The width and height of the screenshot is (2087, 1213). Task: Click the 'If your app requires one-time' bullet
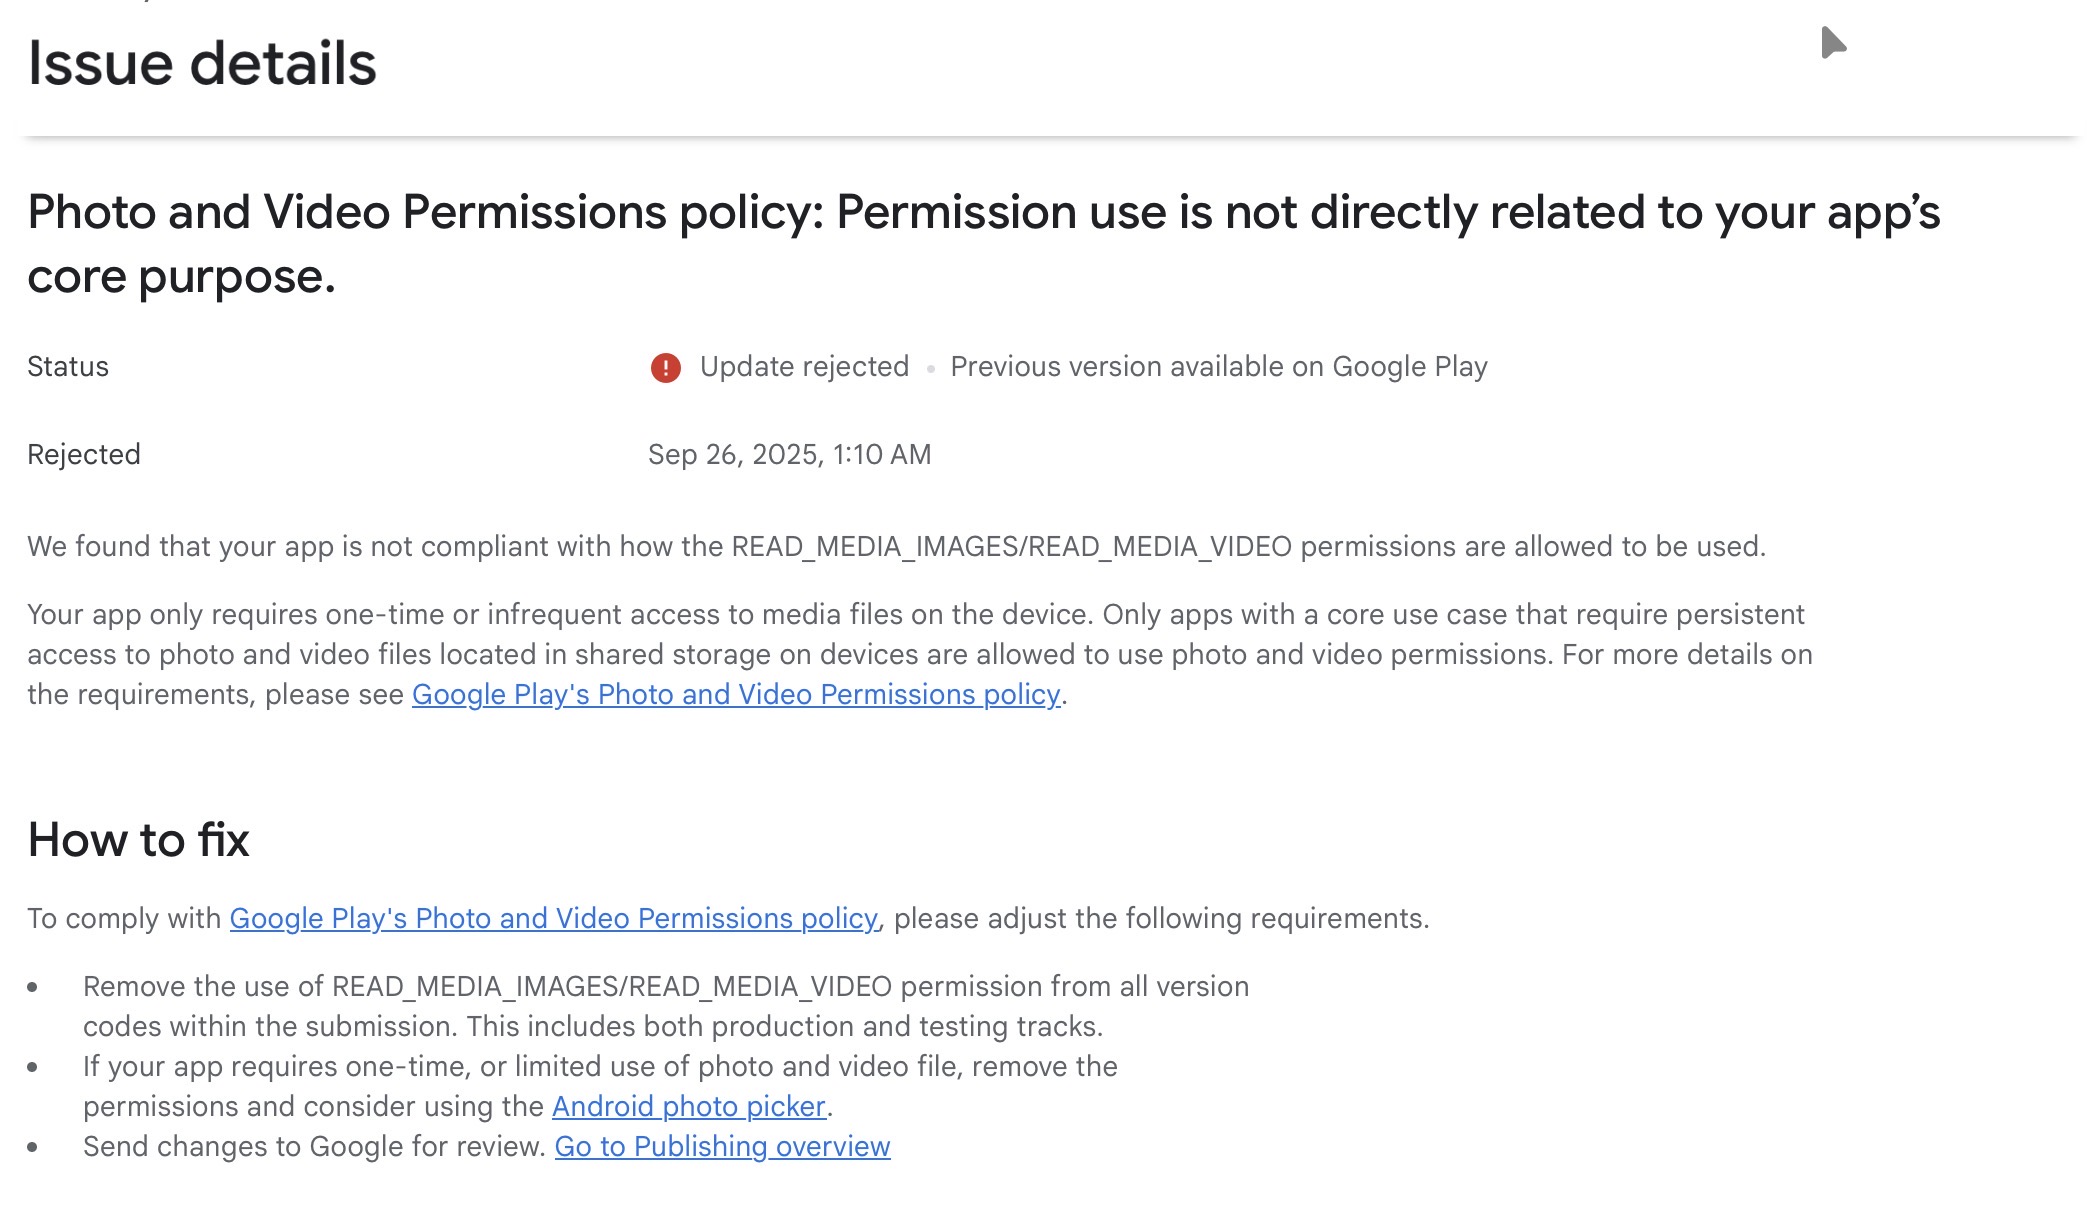pos(600,1067)
